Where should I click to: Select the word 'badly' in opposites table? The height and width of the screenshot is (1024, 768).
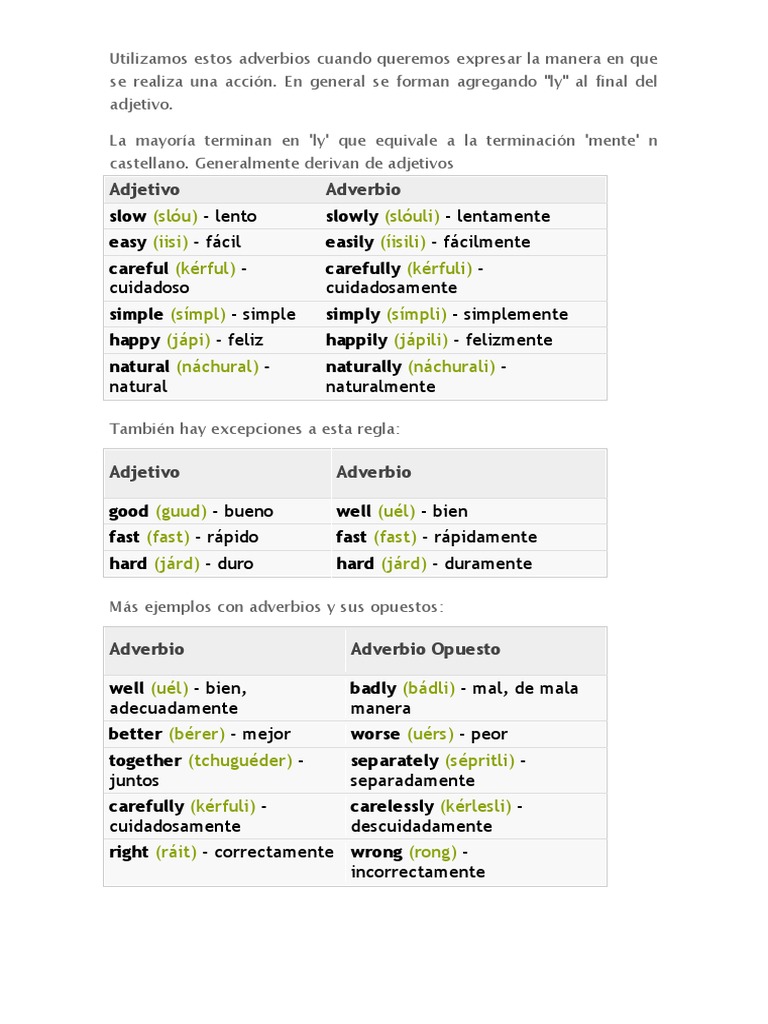click(x=373, y=688)
